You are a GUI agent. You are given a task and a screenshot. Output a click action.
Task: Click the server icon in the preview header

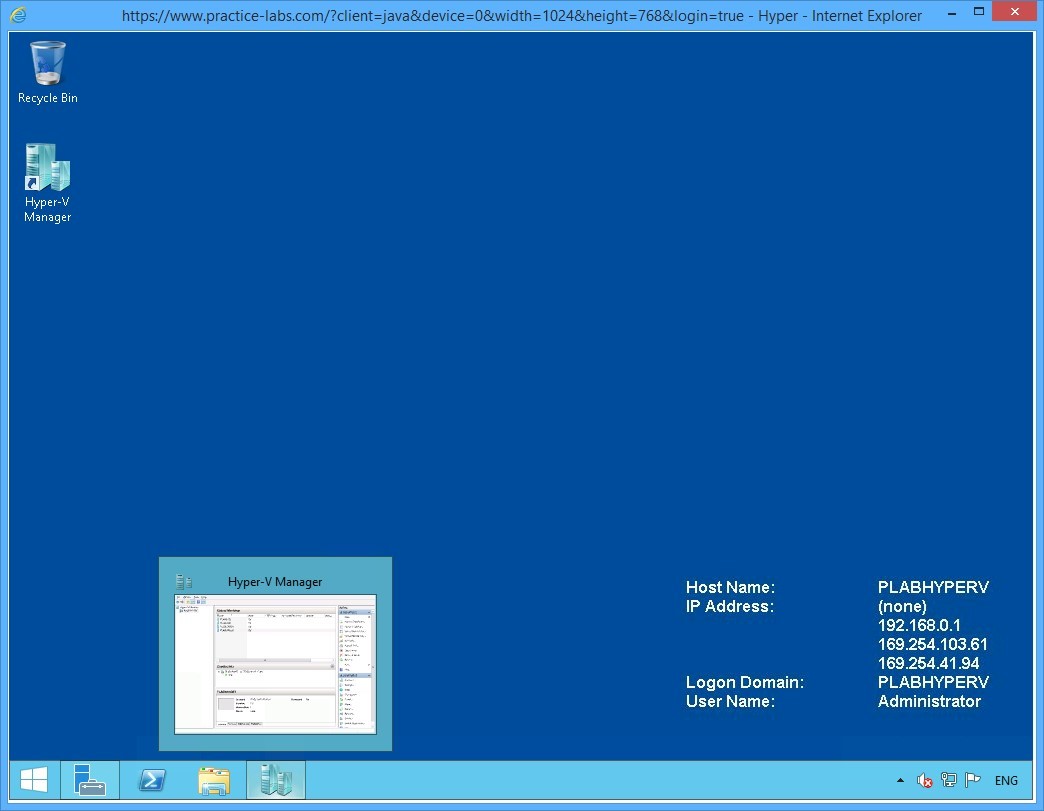[183, 580]
